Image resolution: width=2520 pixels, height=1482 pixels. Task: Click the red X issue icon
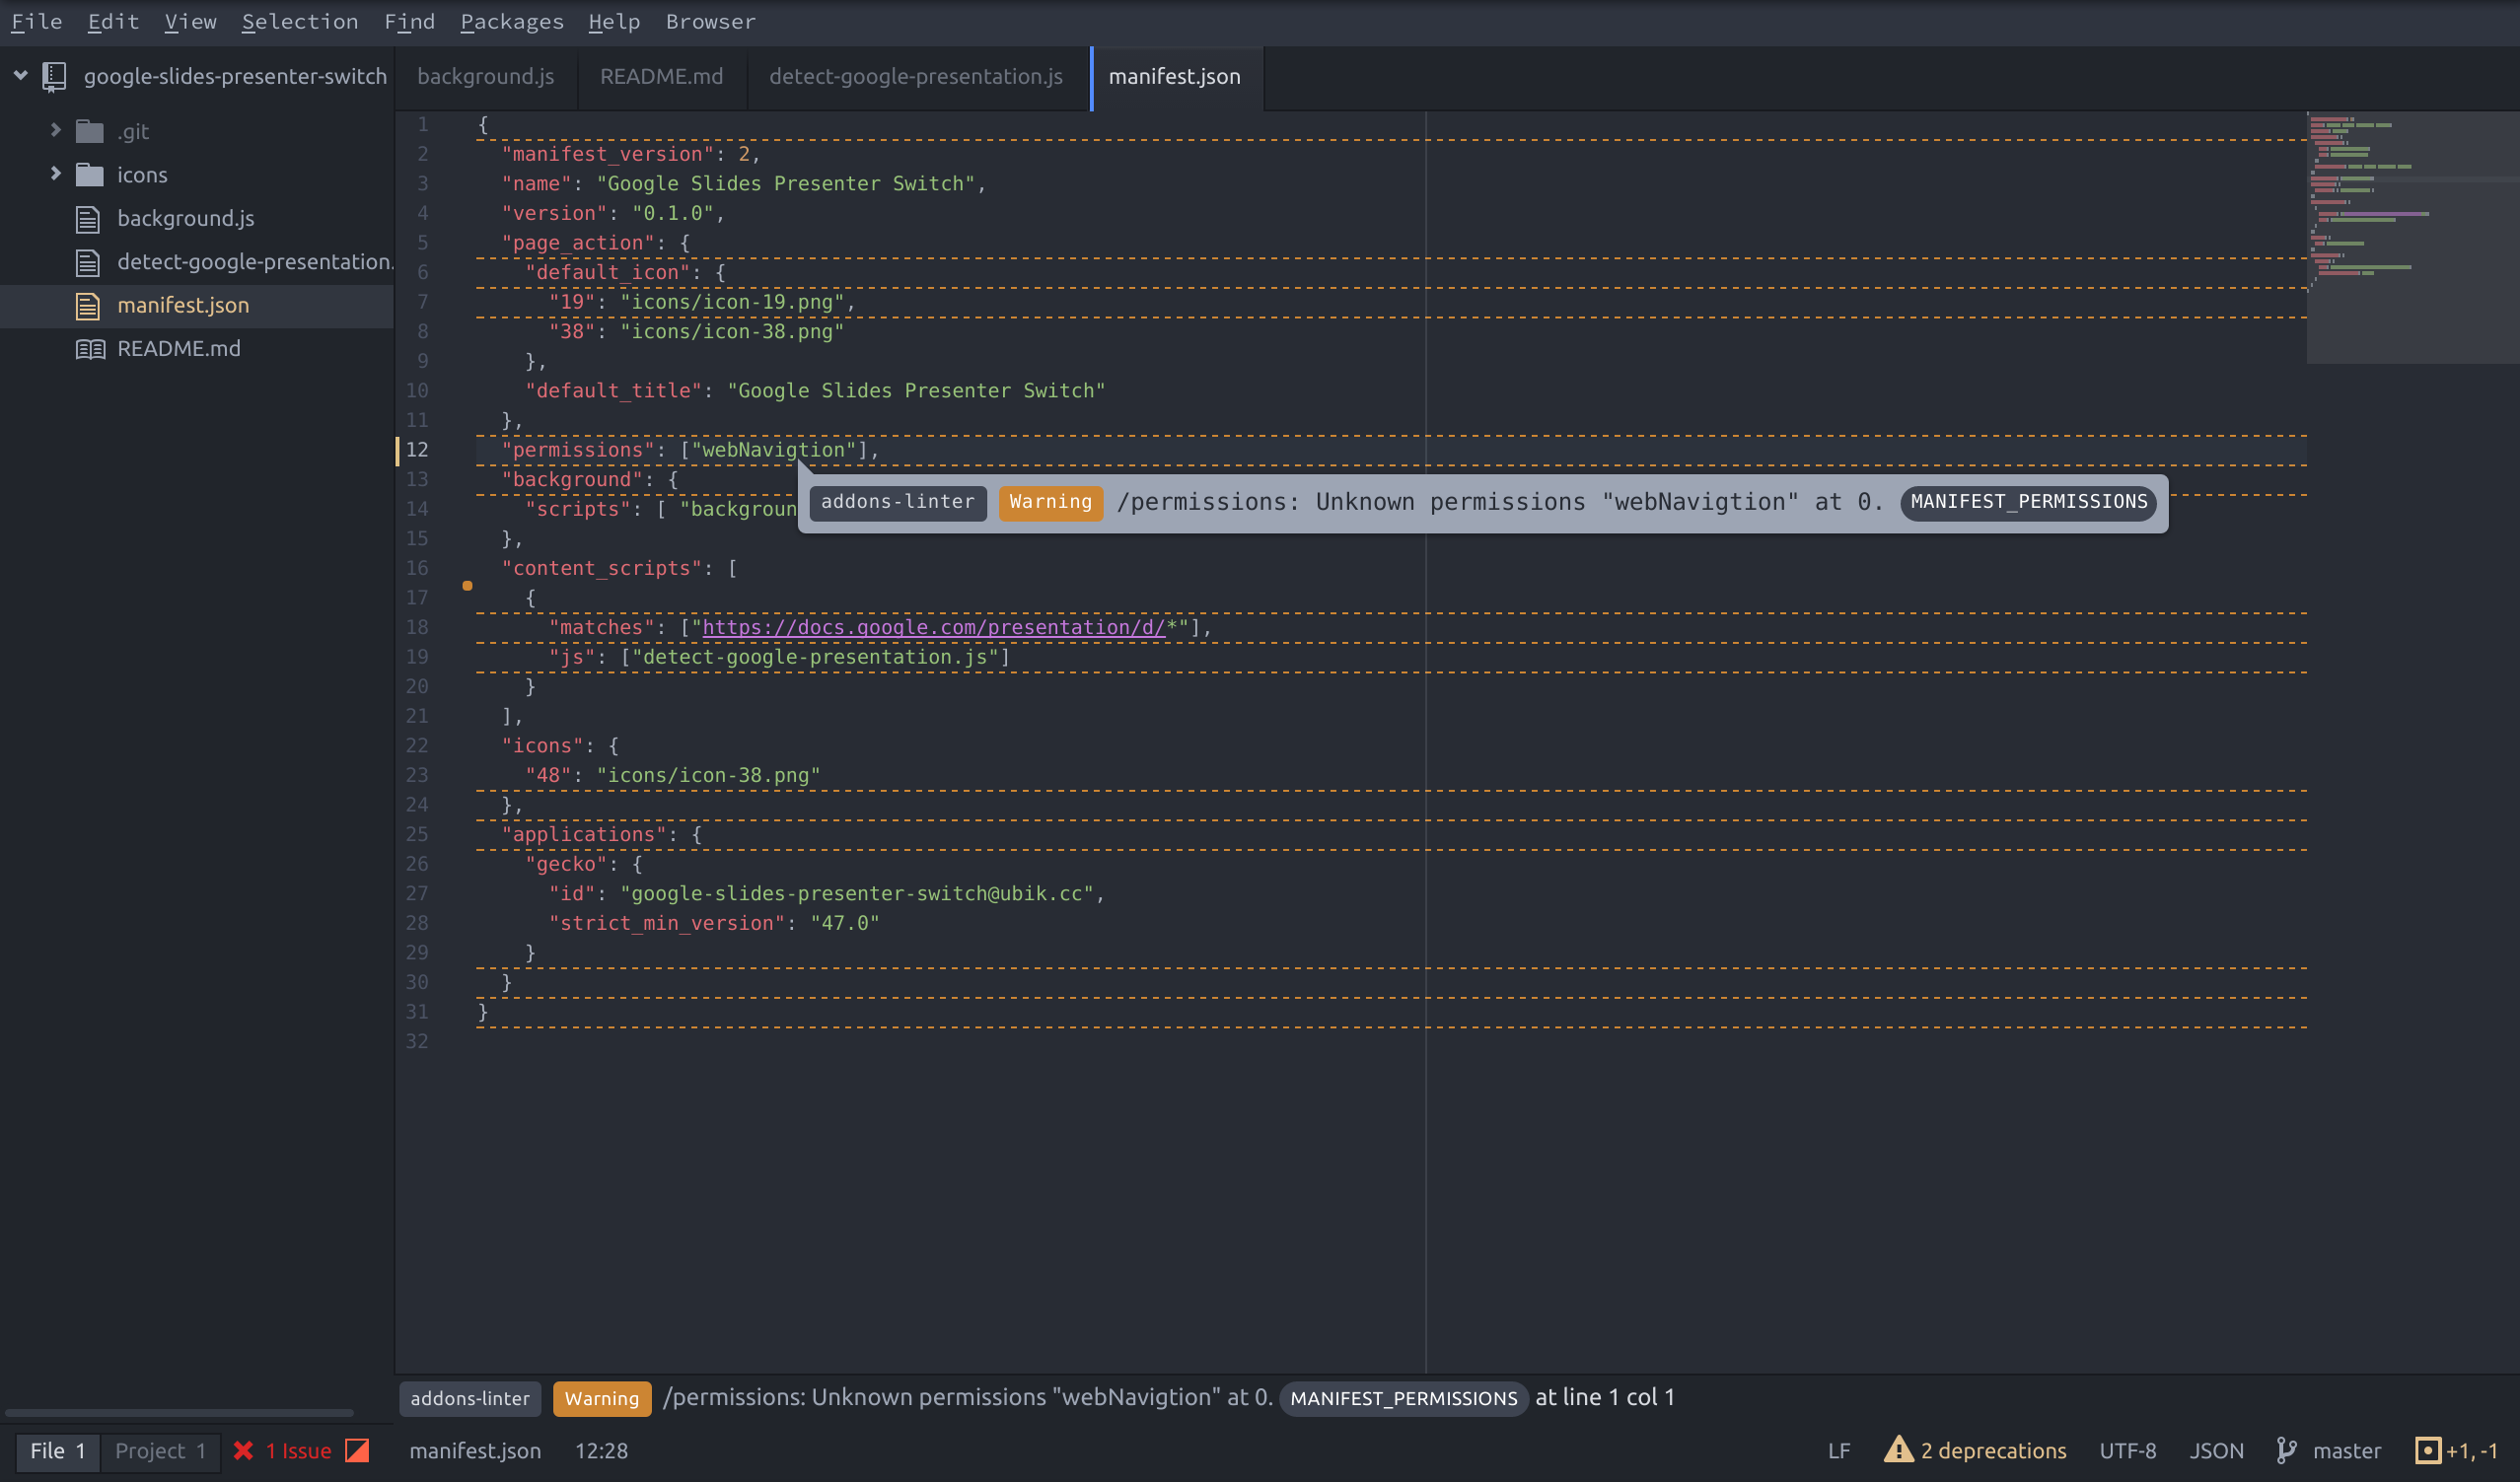243,1451
